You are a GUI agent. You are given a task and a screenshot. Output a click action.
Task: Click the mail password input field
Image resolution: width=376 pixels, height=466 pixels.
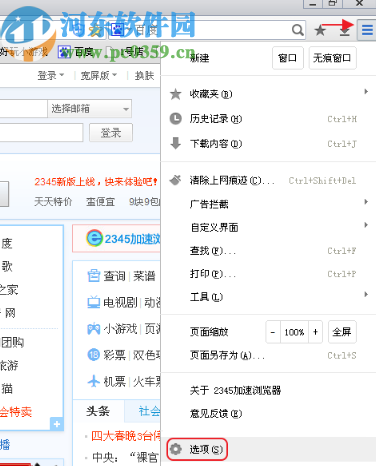pos(41,133)
